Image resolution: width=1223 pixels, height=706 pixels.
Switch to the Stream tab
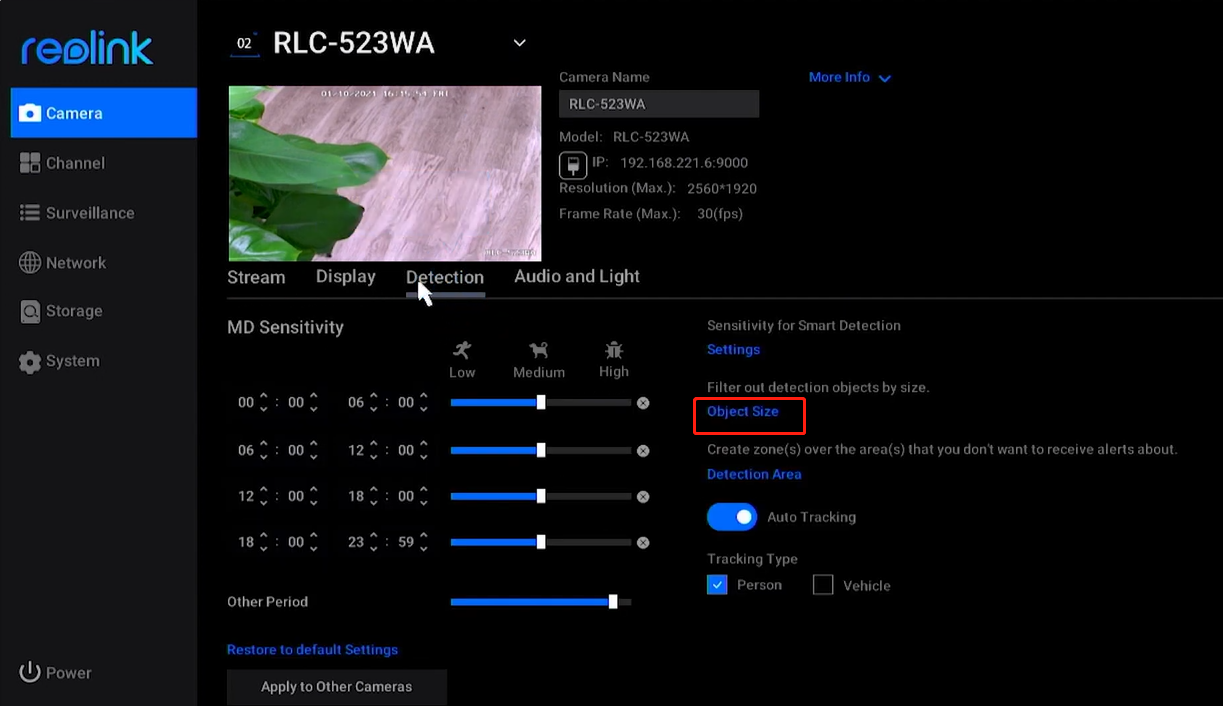[256, 277]
